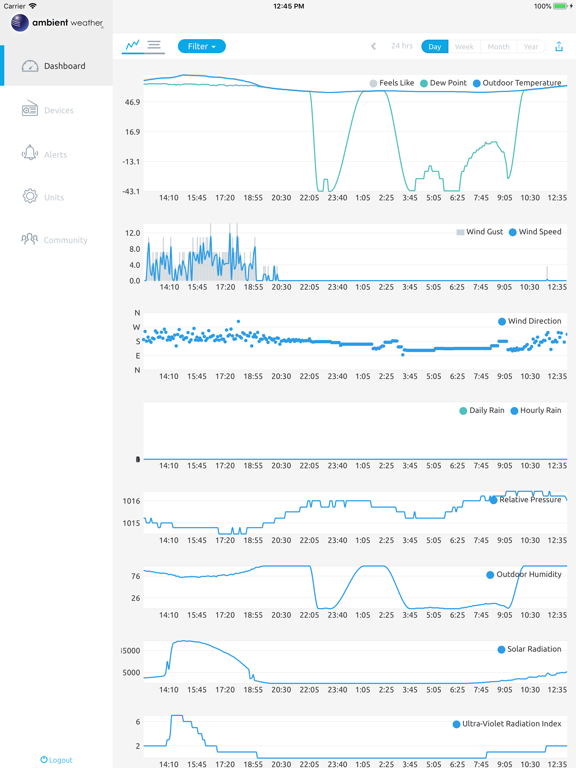Screen dimensions: 576x768
Task: Click the Logout power icon
Action: coord(44,759)
